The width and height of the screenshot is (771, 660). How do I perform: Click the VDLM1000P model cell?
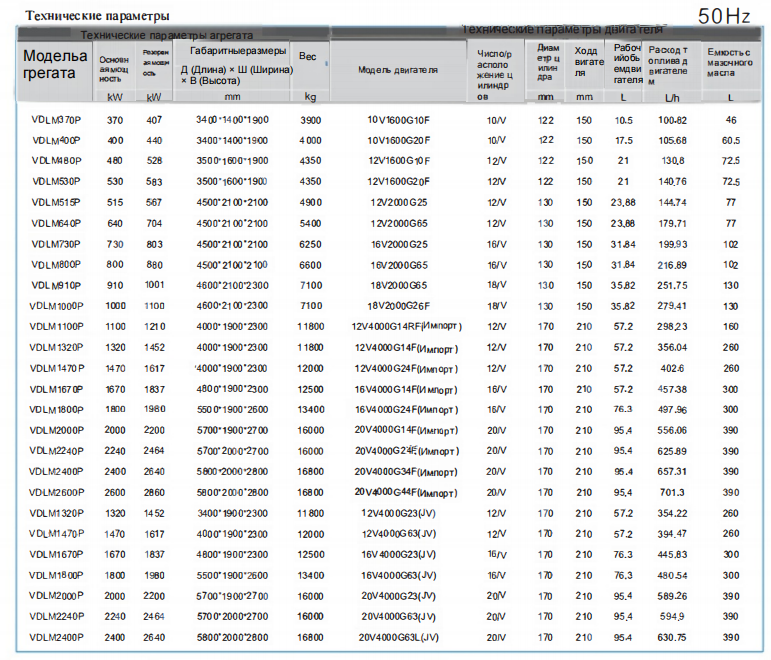[57, 306]
